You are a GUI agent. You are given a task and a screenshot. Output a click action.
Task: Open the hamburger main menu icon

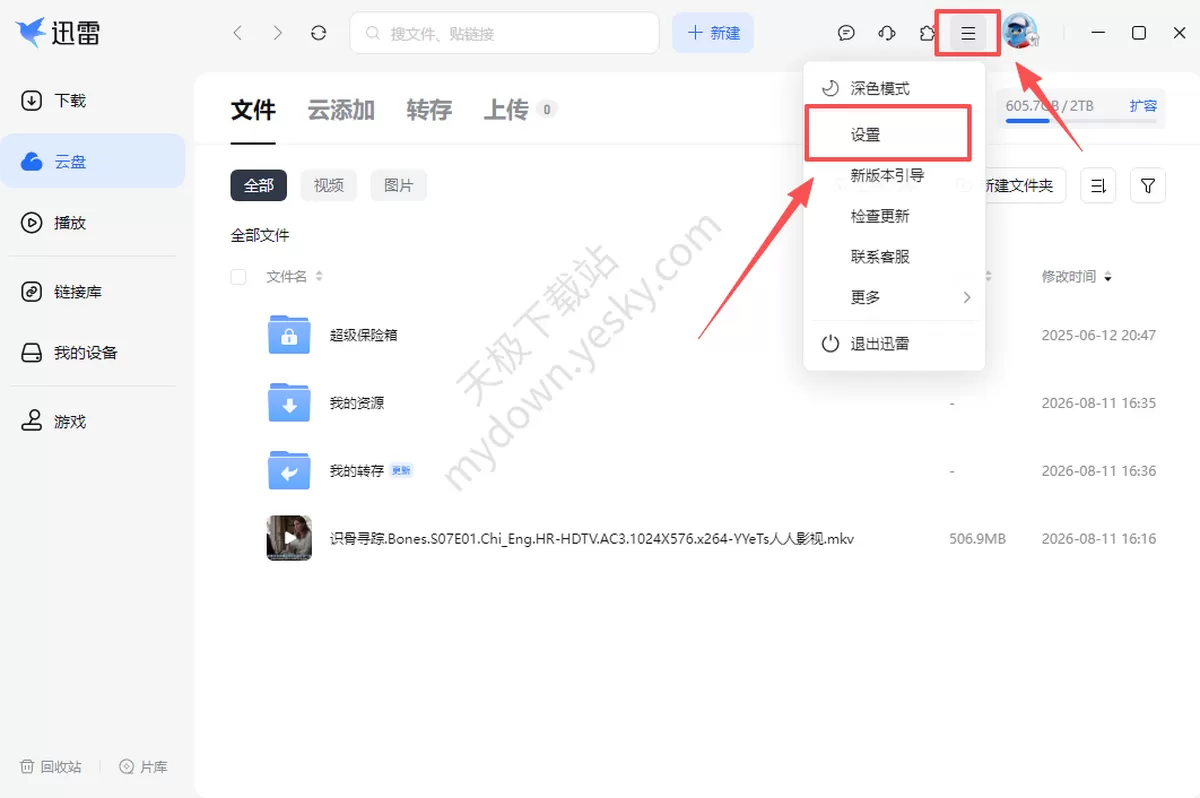tap(967, 33)
